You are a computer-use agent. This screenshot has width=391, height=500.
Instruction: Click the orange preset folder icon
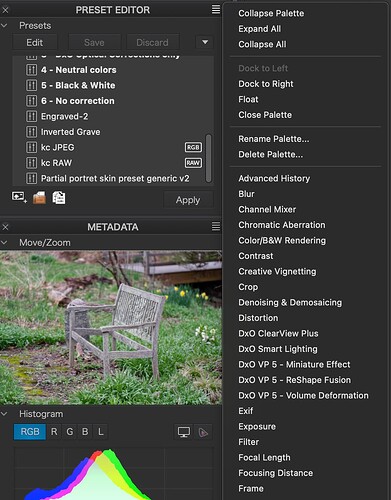pos(39,198)
